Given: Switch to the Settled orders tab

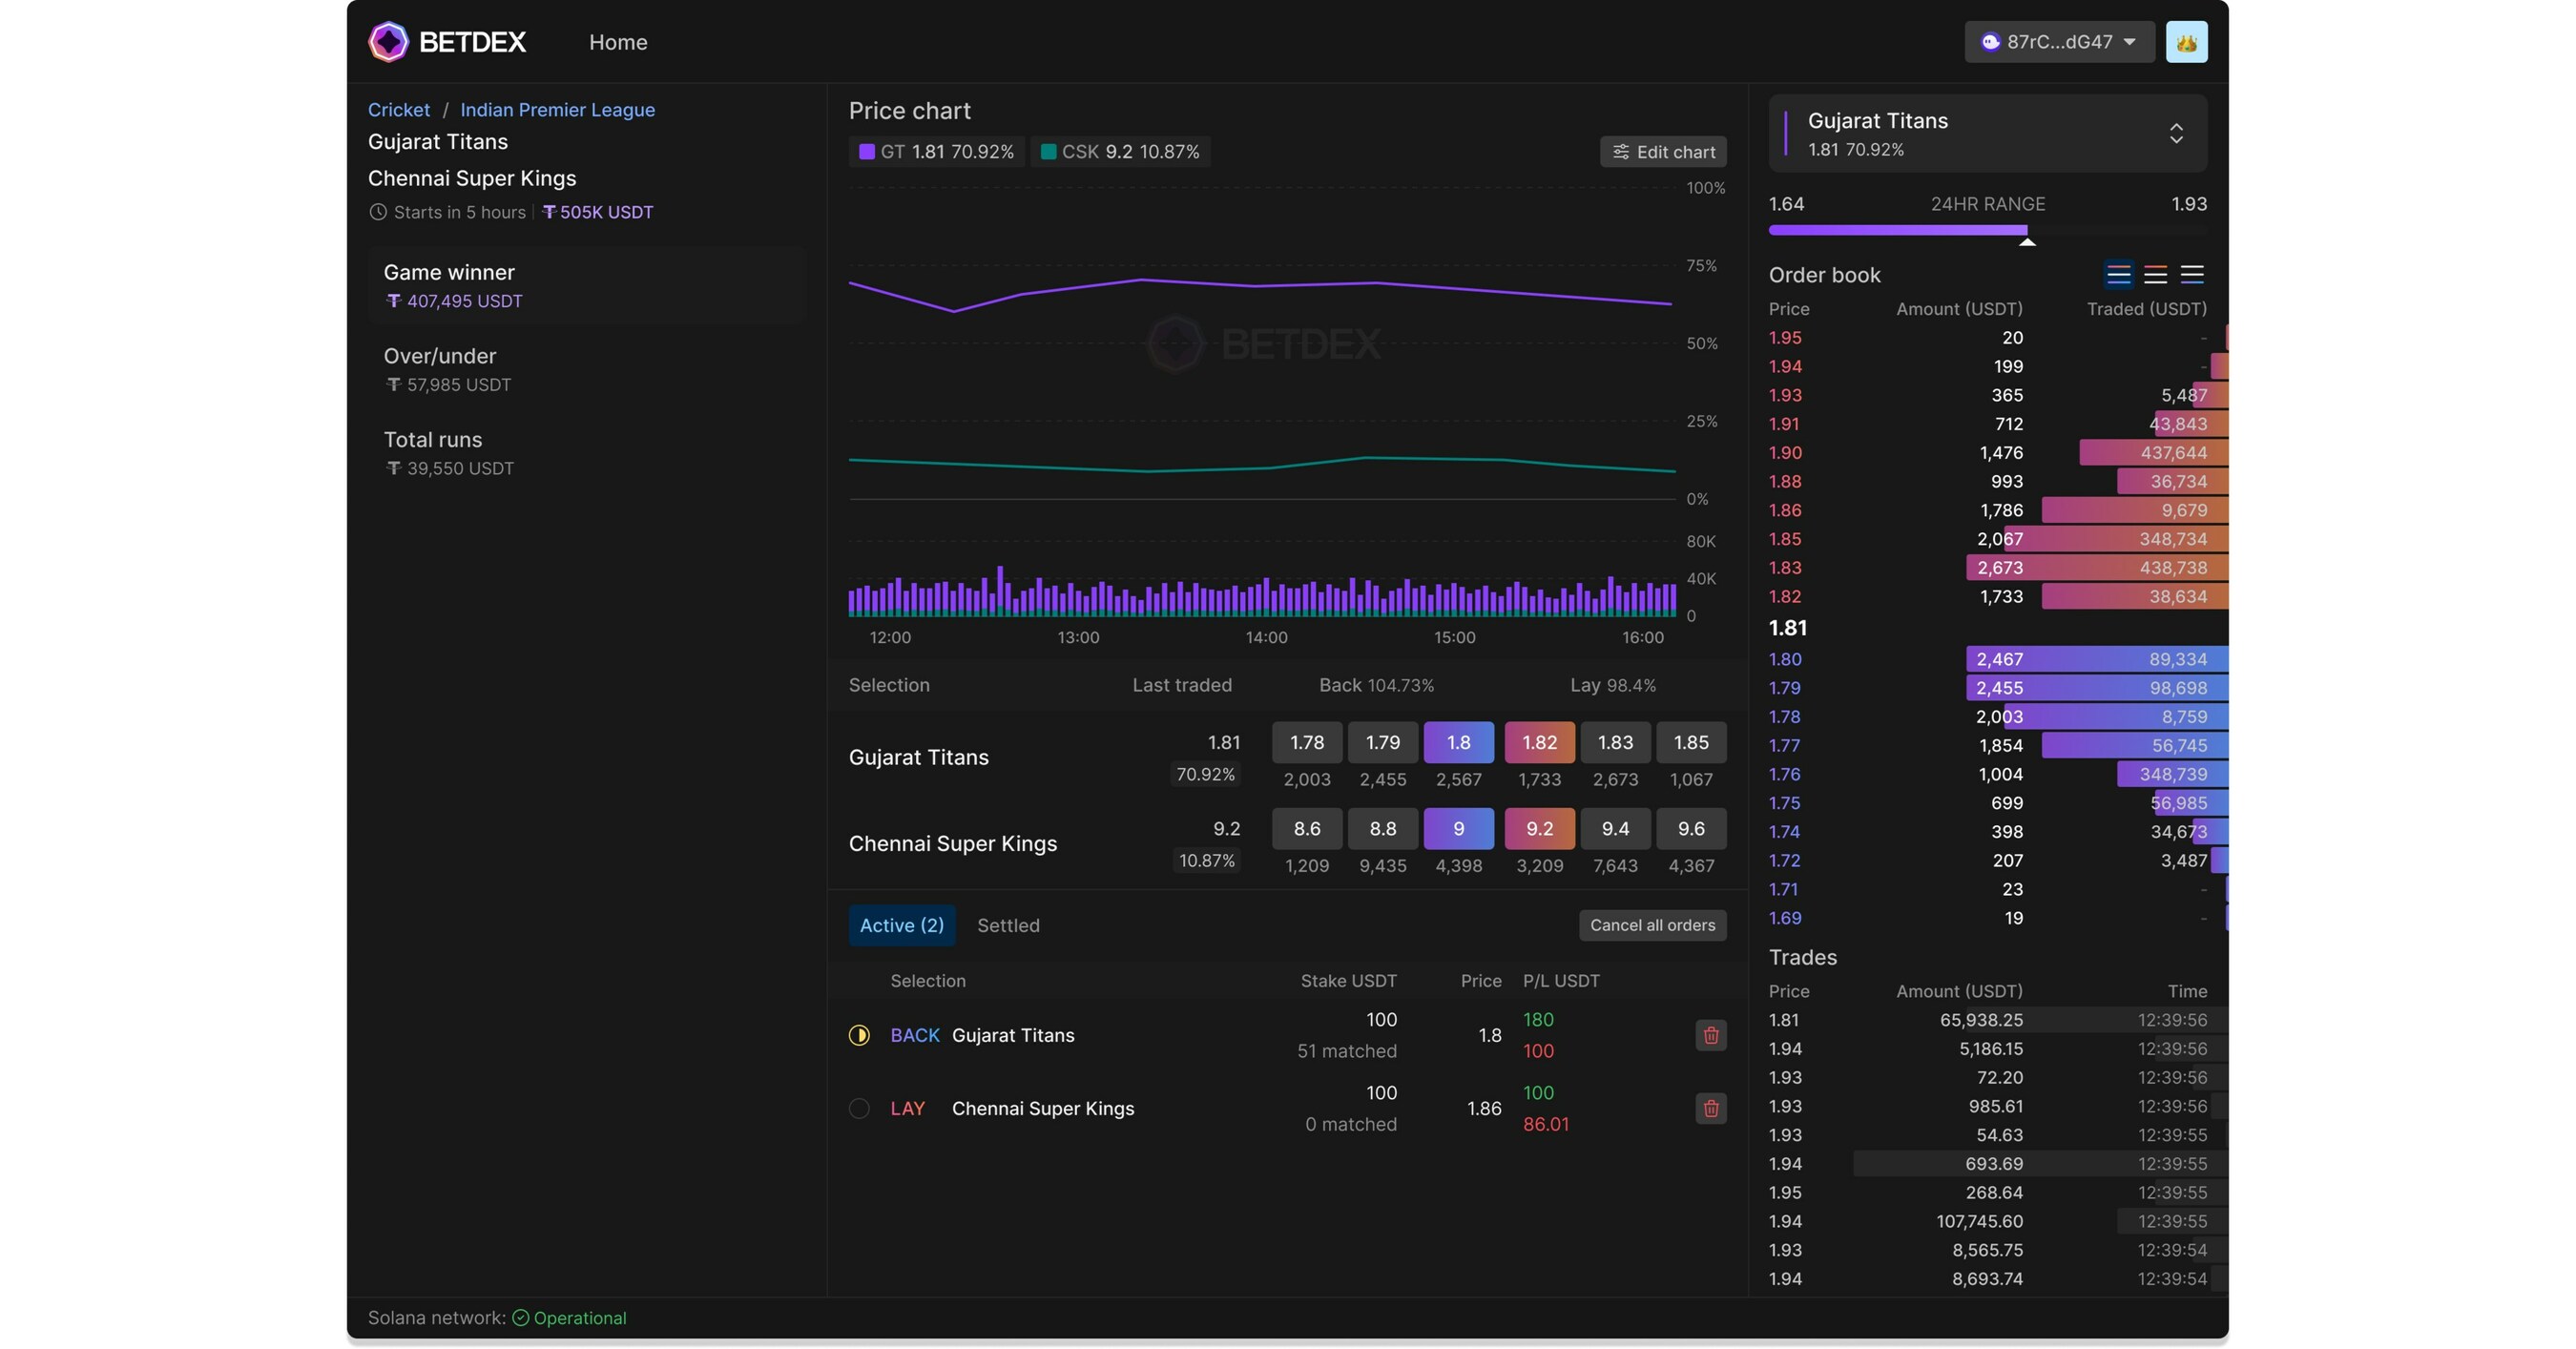Looking at the screenshot, I should (1008, 925).
